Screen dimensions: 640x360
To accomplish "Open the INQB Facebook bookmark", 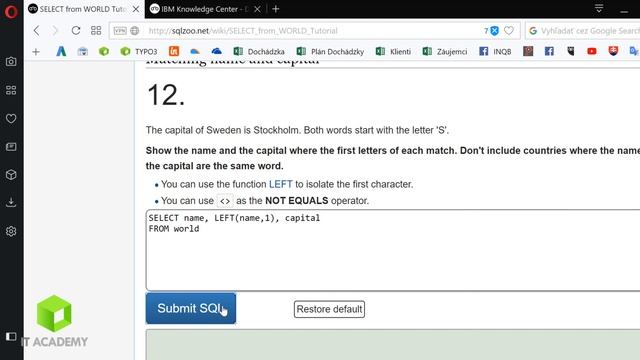I will [x=495, y=51].
